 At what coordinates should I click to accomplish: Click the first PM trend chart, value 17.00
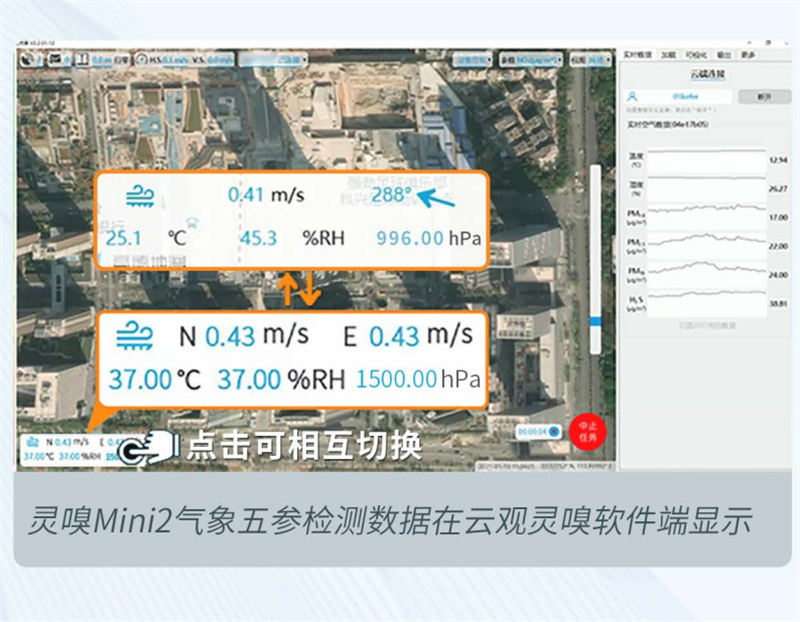(x=707, y=218)
